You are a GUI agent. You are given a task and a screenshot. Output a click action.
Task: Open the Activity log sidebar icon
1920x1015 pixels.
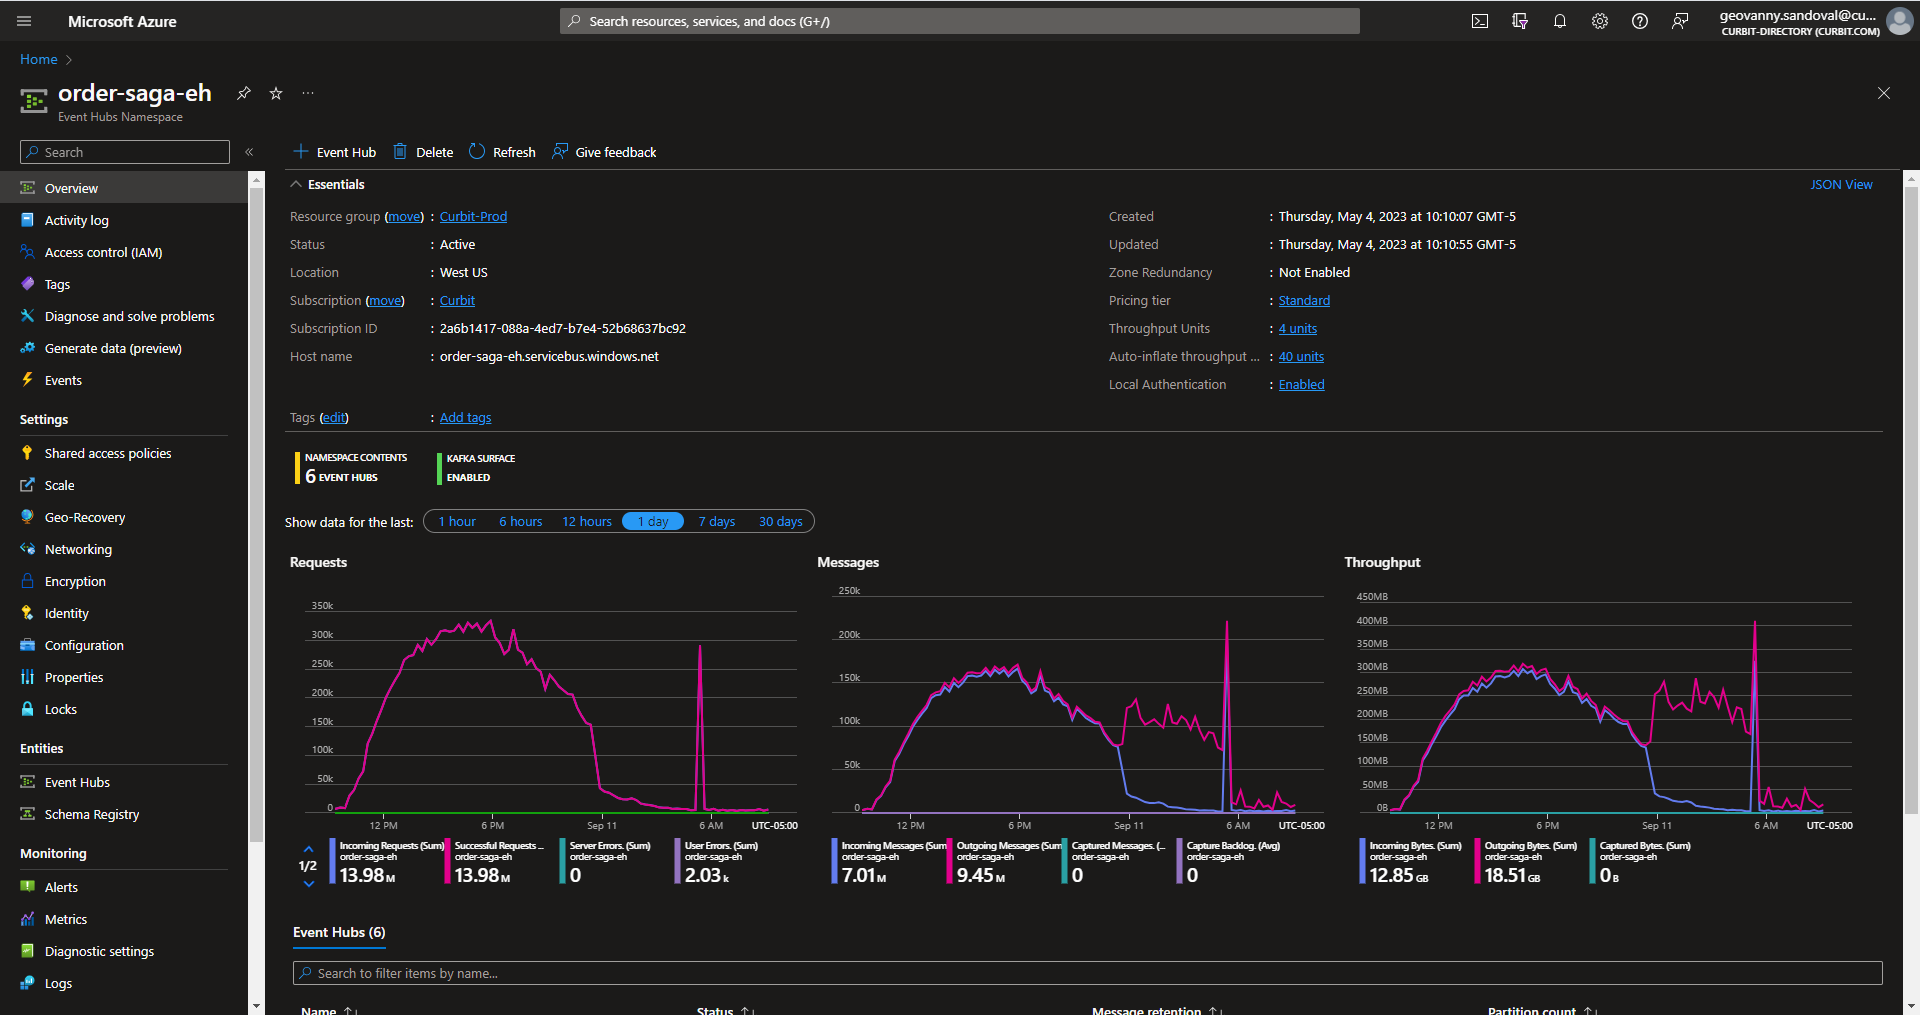pos(28,220)
